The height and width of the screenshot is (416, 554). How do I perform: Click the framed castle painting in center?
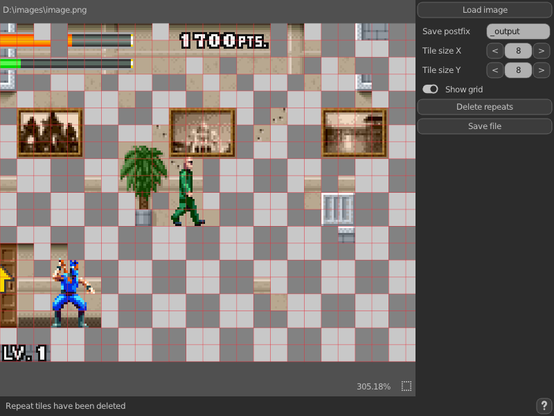(202, 133)
